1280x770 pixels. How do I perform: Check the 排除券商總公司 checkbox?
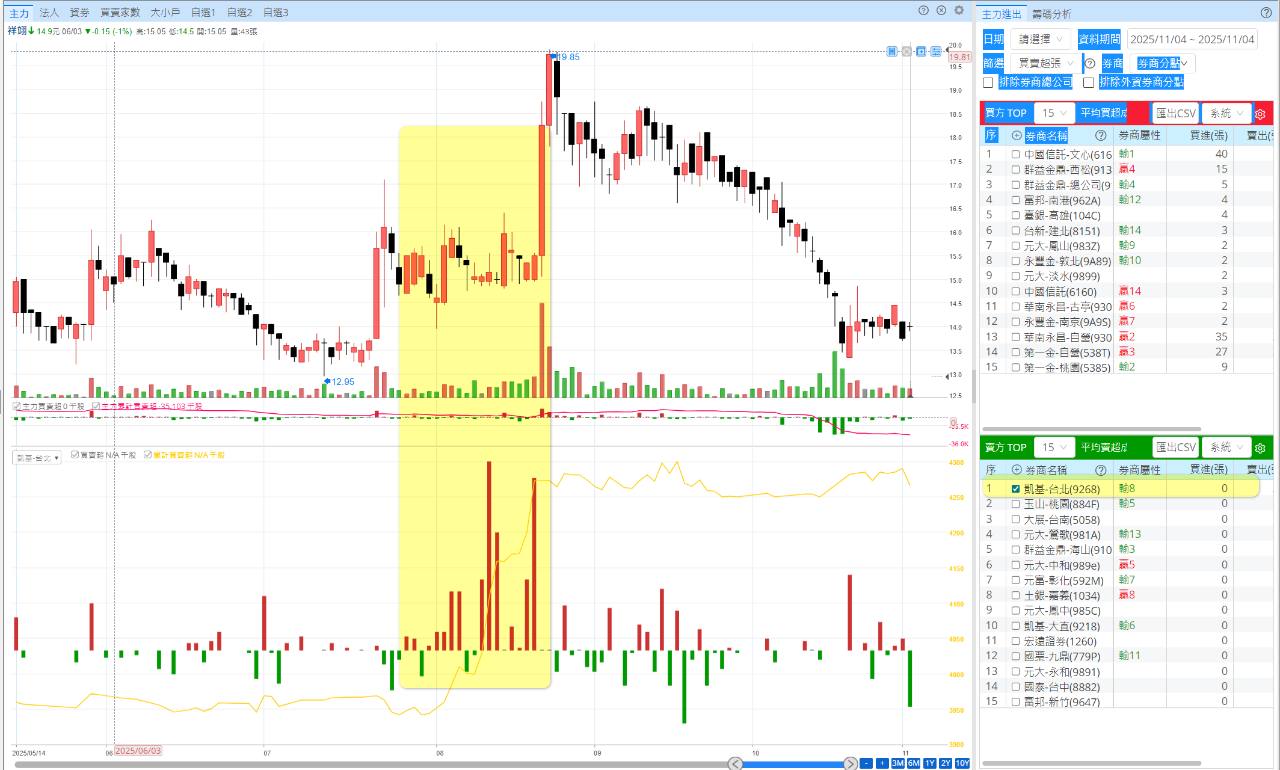click(x=989, y=83)
